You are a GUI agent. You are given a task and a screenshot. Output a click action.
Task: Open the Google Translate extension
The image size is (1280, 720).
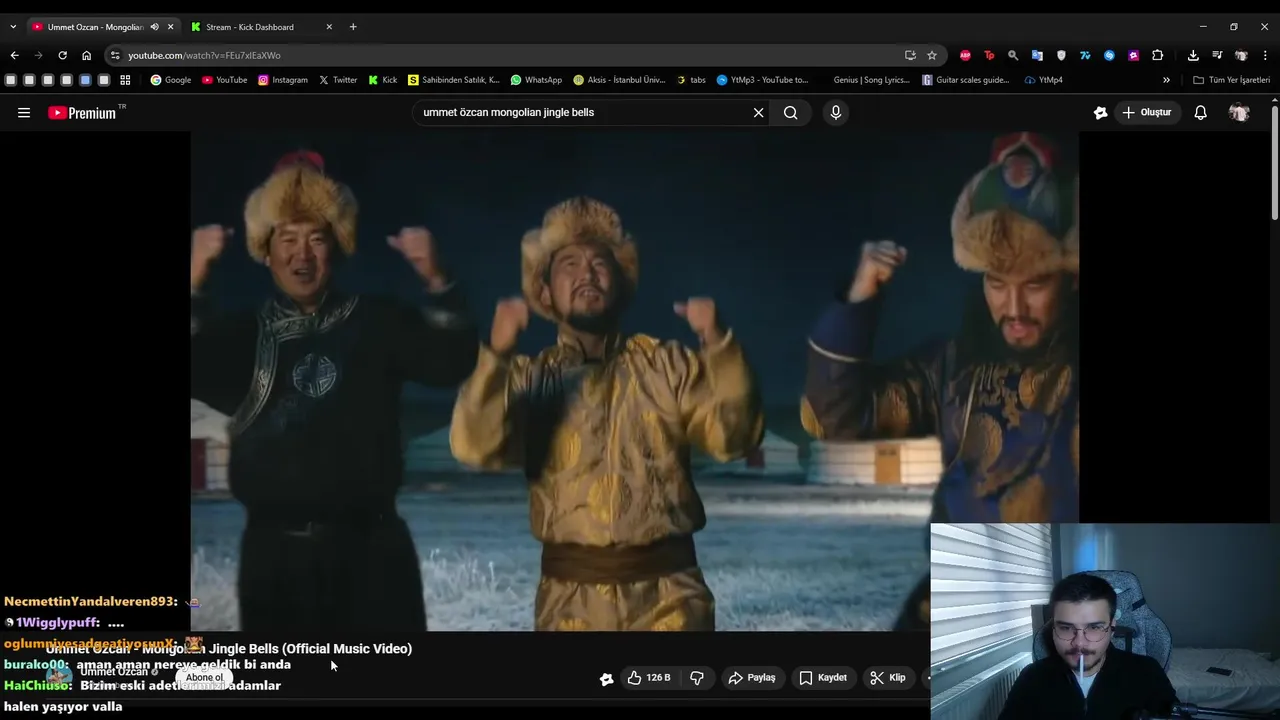tap(1037, 55)
